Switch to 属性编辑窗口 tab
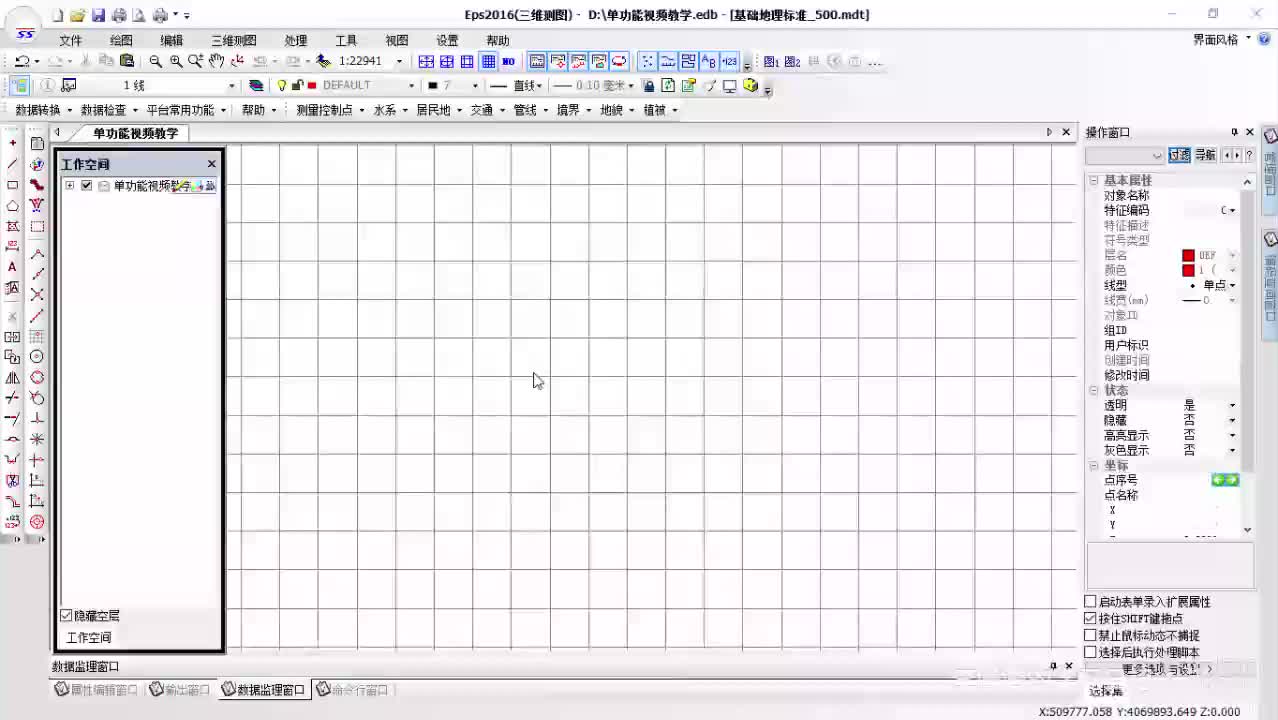The height and width of the screenshot is (720, 1278). tap(97, 690)
